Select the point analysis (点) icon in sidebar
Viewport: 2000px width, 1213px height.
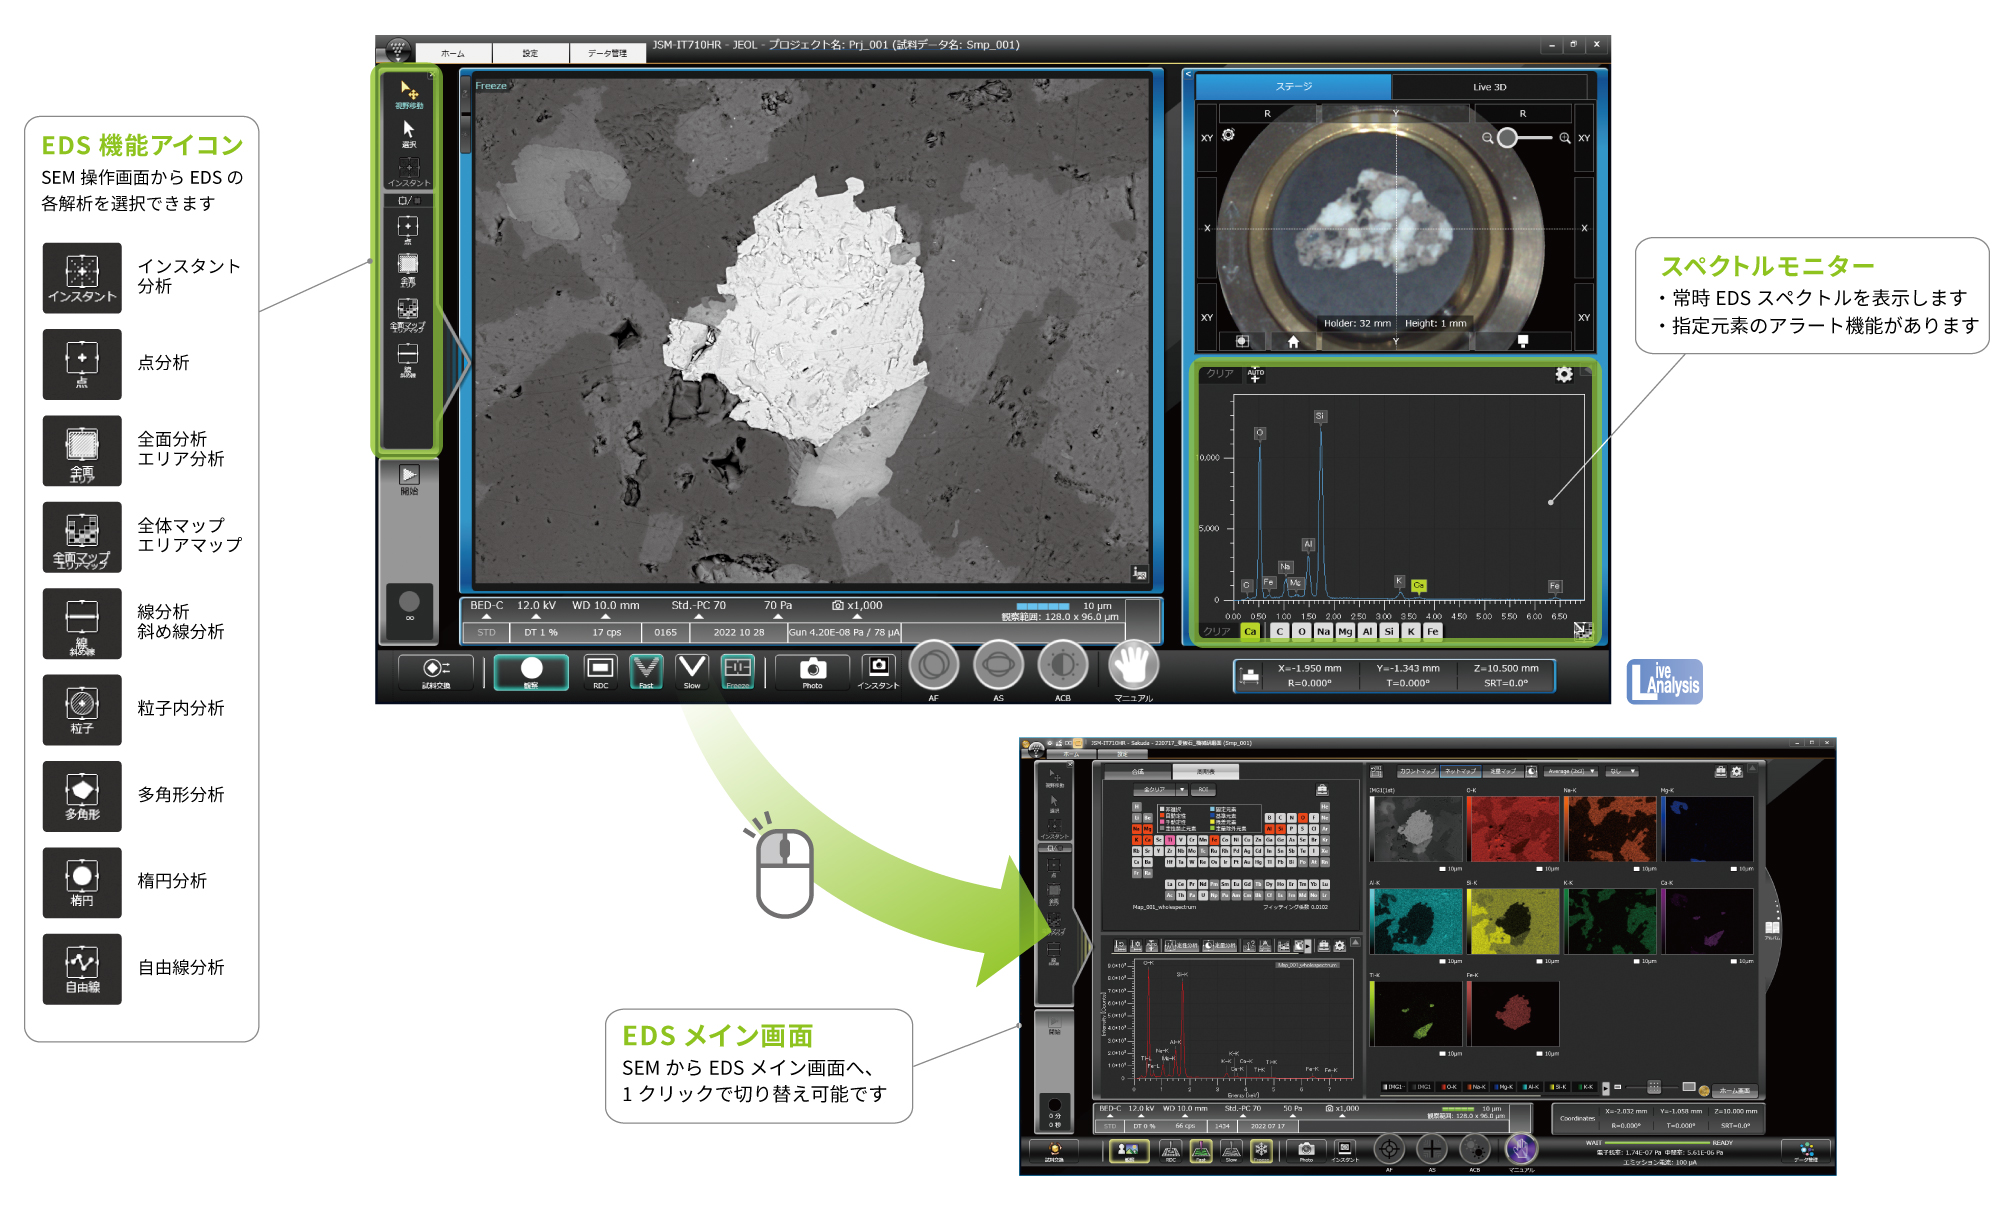point(408,228)
